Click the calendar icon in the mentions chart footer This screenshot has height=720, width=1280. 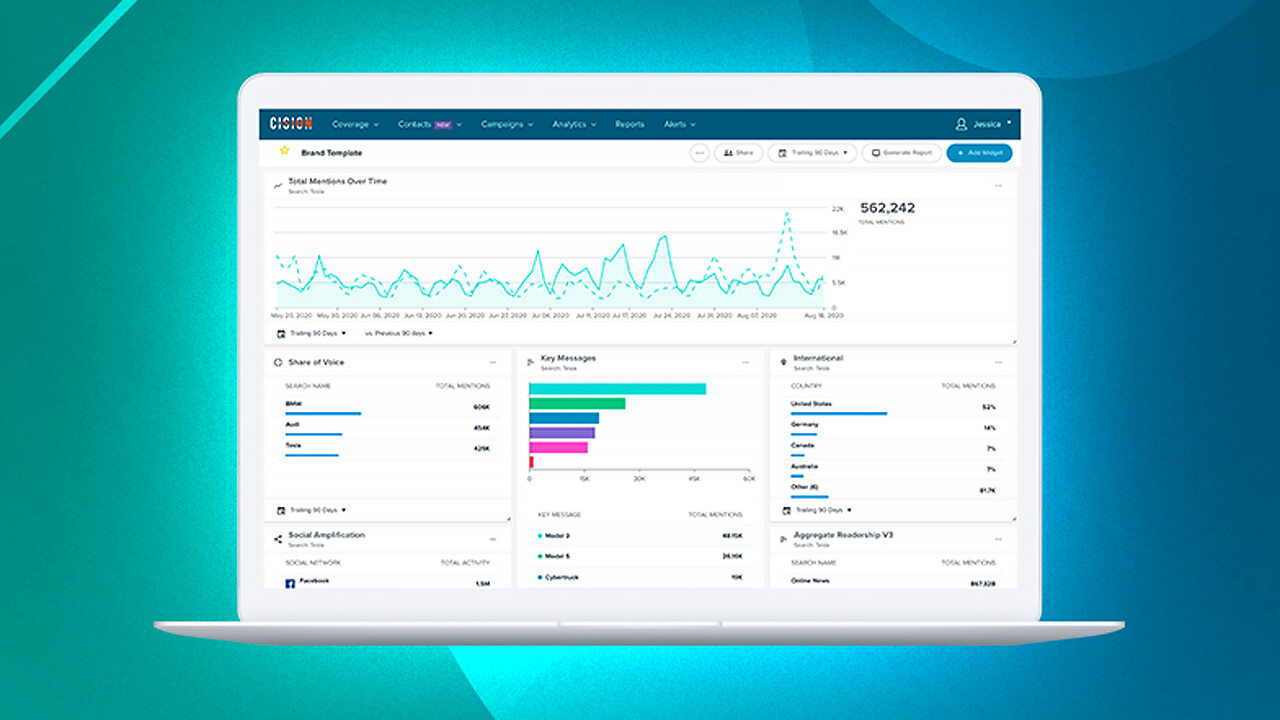[281, 333]
